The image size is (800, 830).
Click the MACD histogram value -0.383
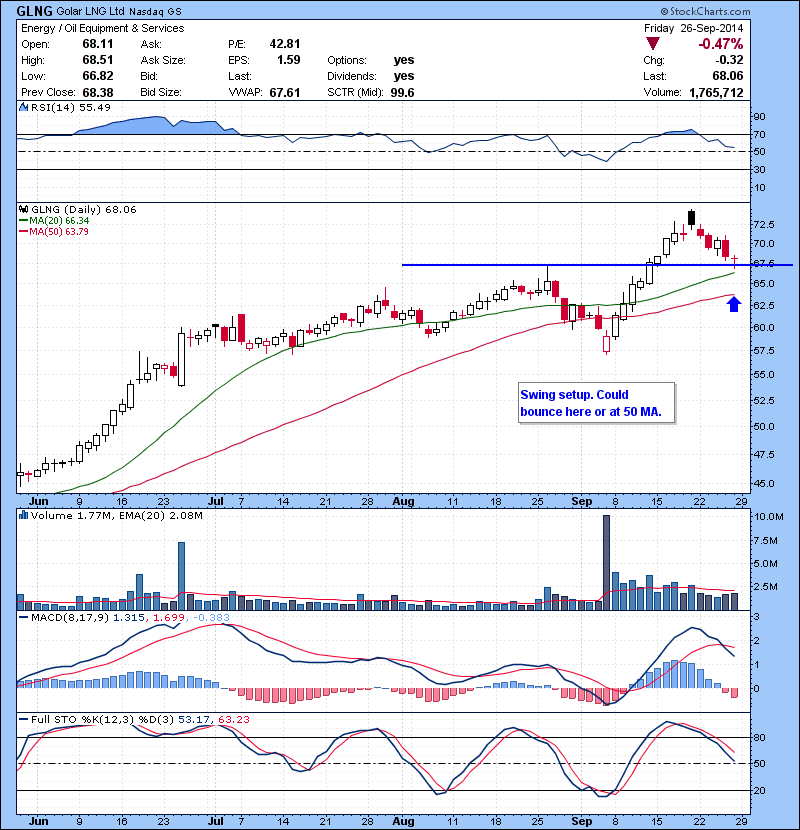click(211, 618)
